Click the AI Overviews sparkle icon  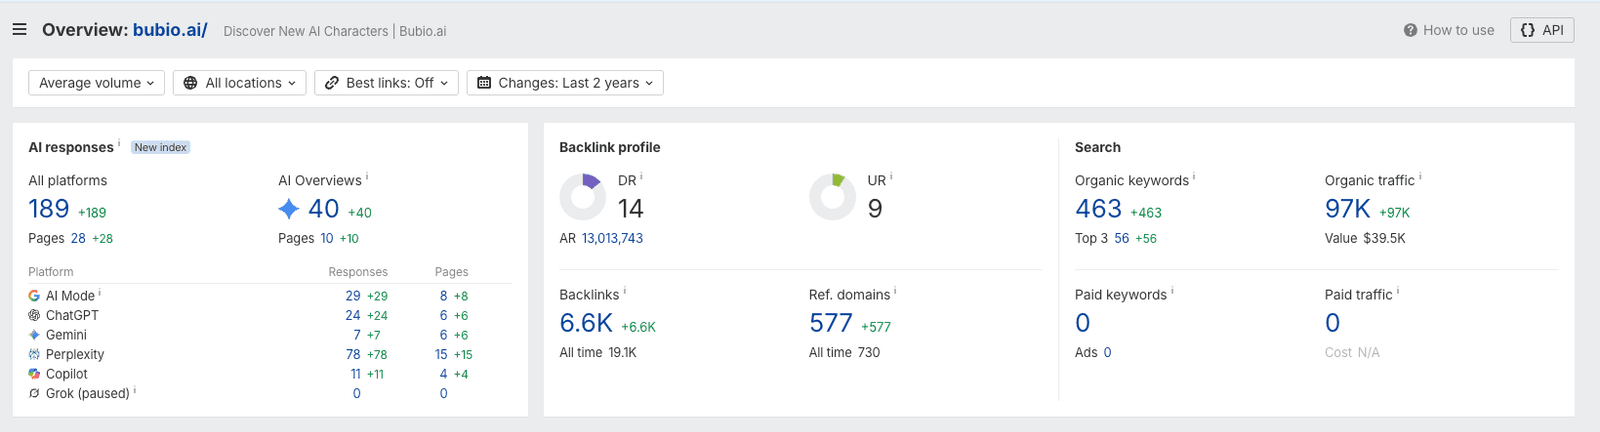point(289,209)
